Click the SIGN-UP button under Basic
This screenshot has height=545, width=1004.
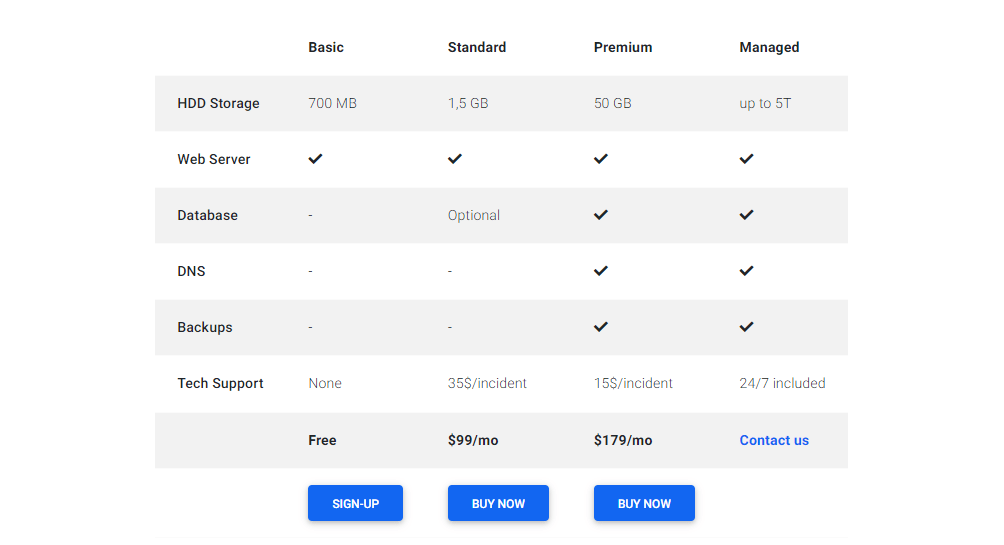(x=355, y=503)
